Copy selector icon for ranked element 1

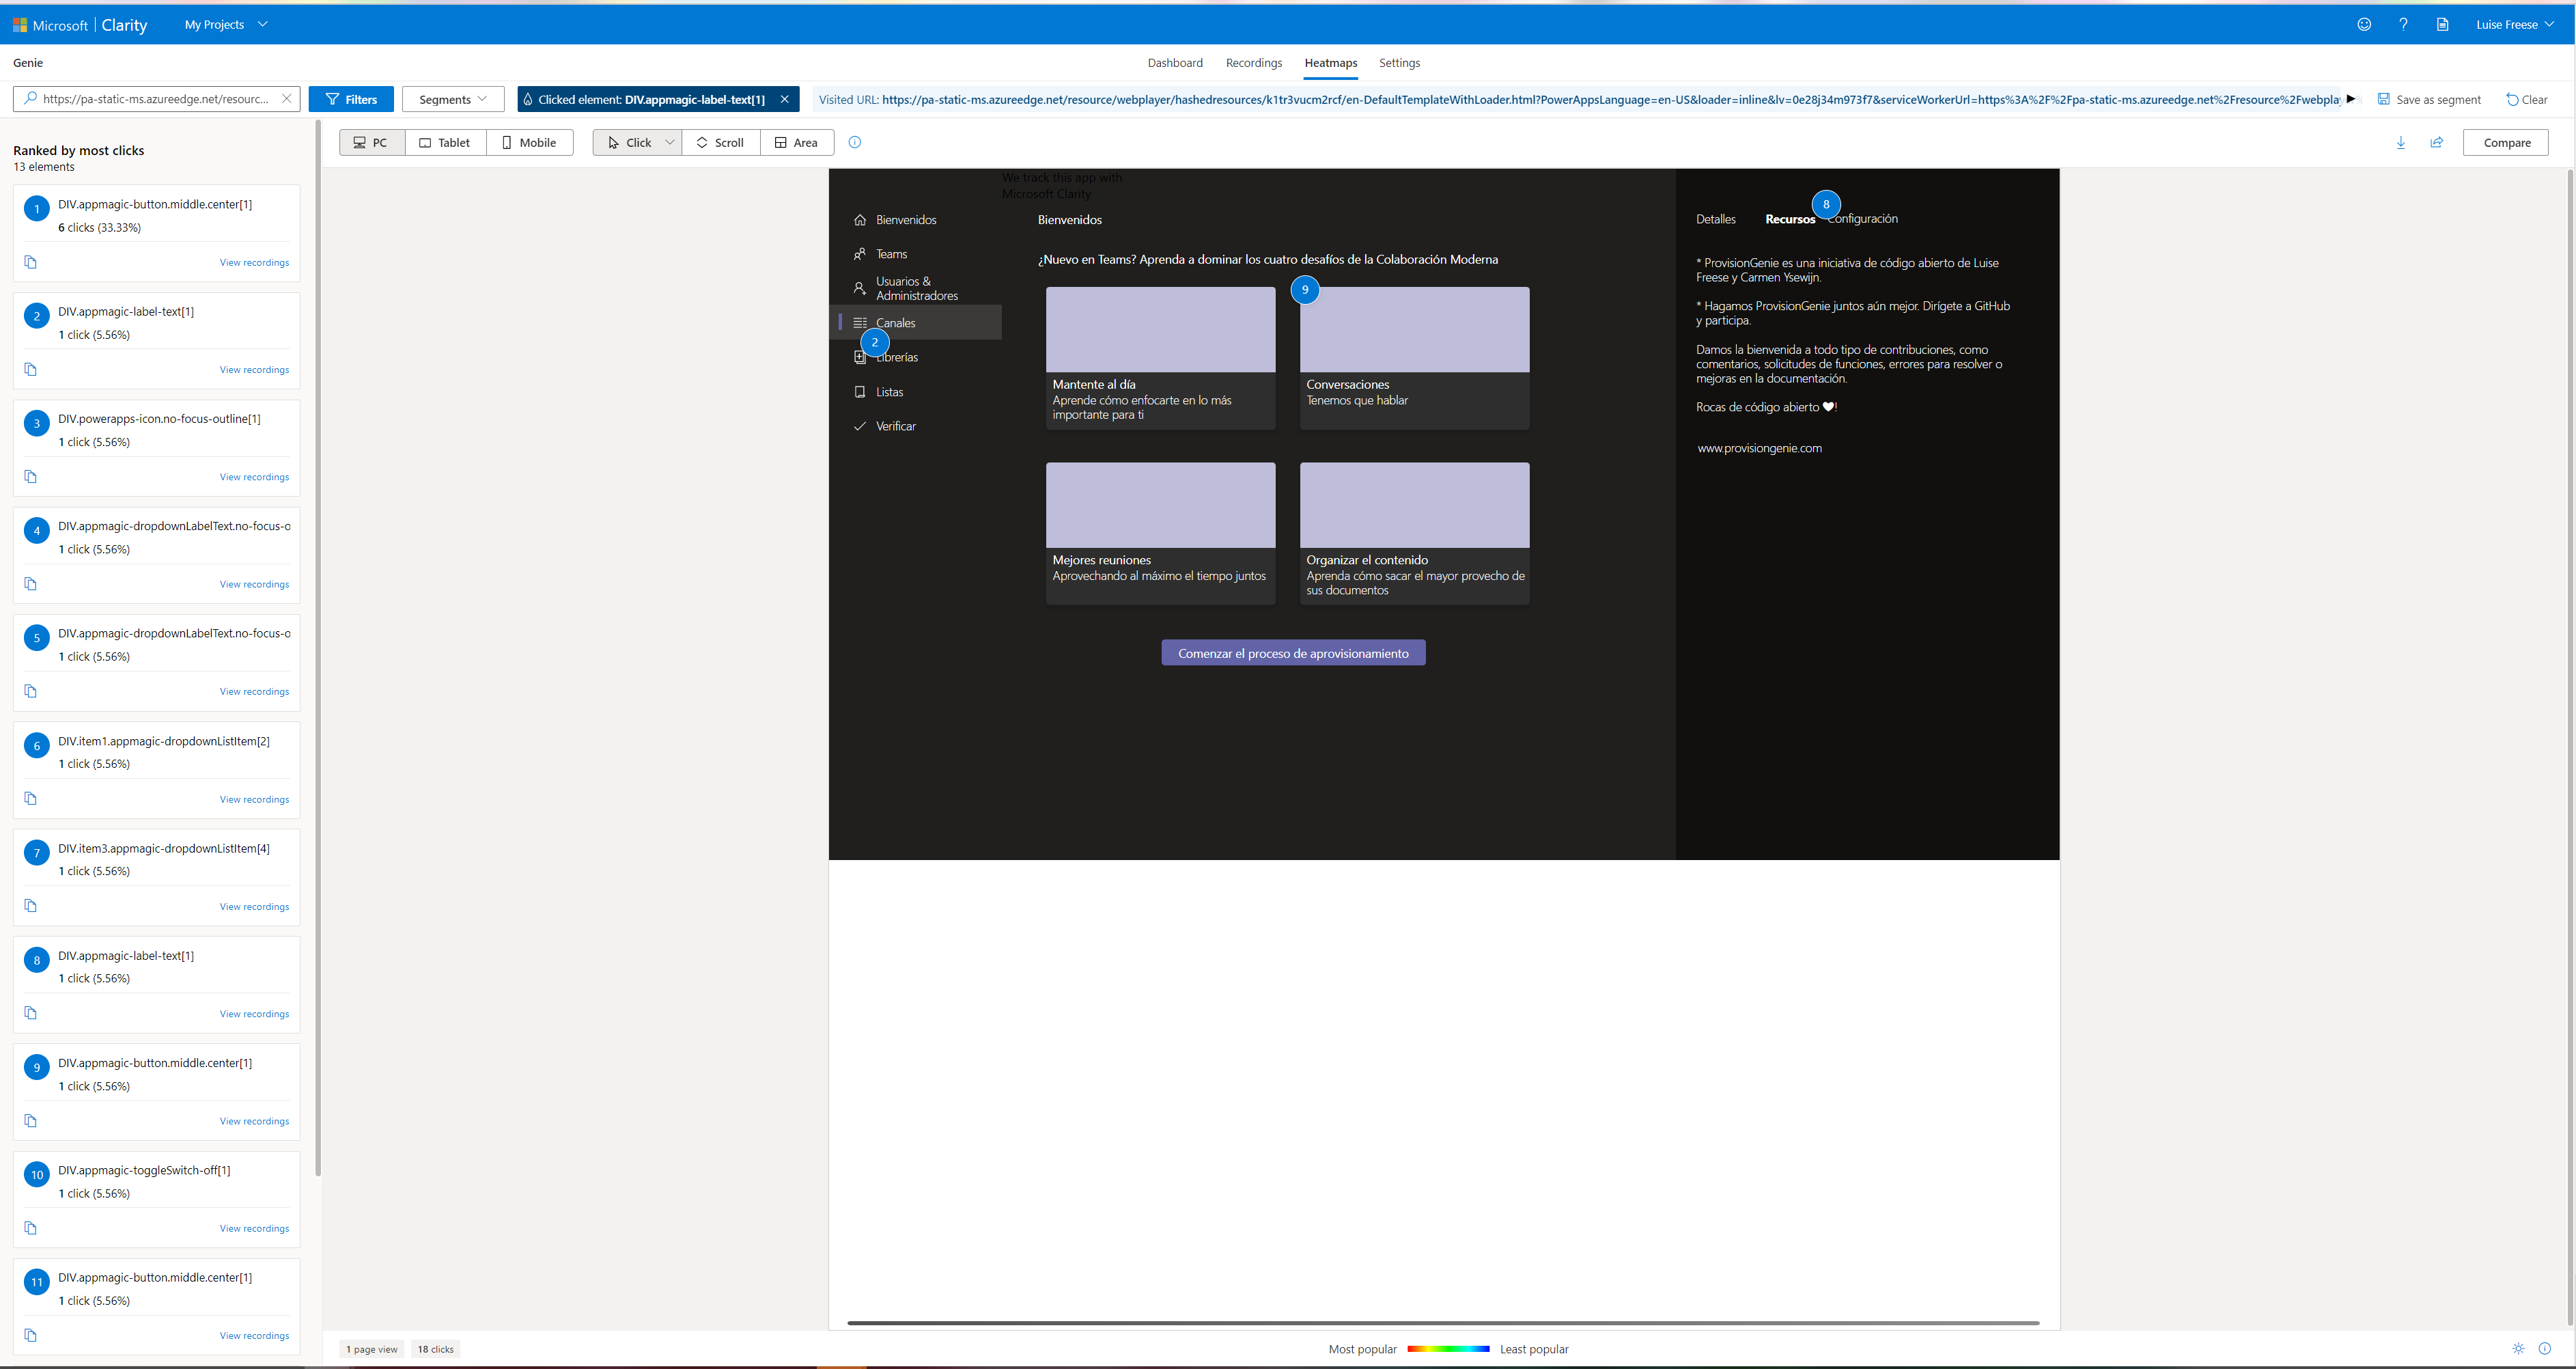pyautogui.click(x=31, y=262)
